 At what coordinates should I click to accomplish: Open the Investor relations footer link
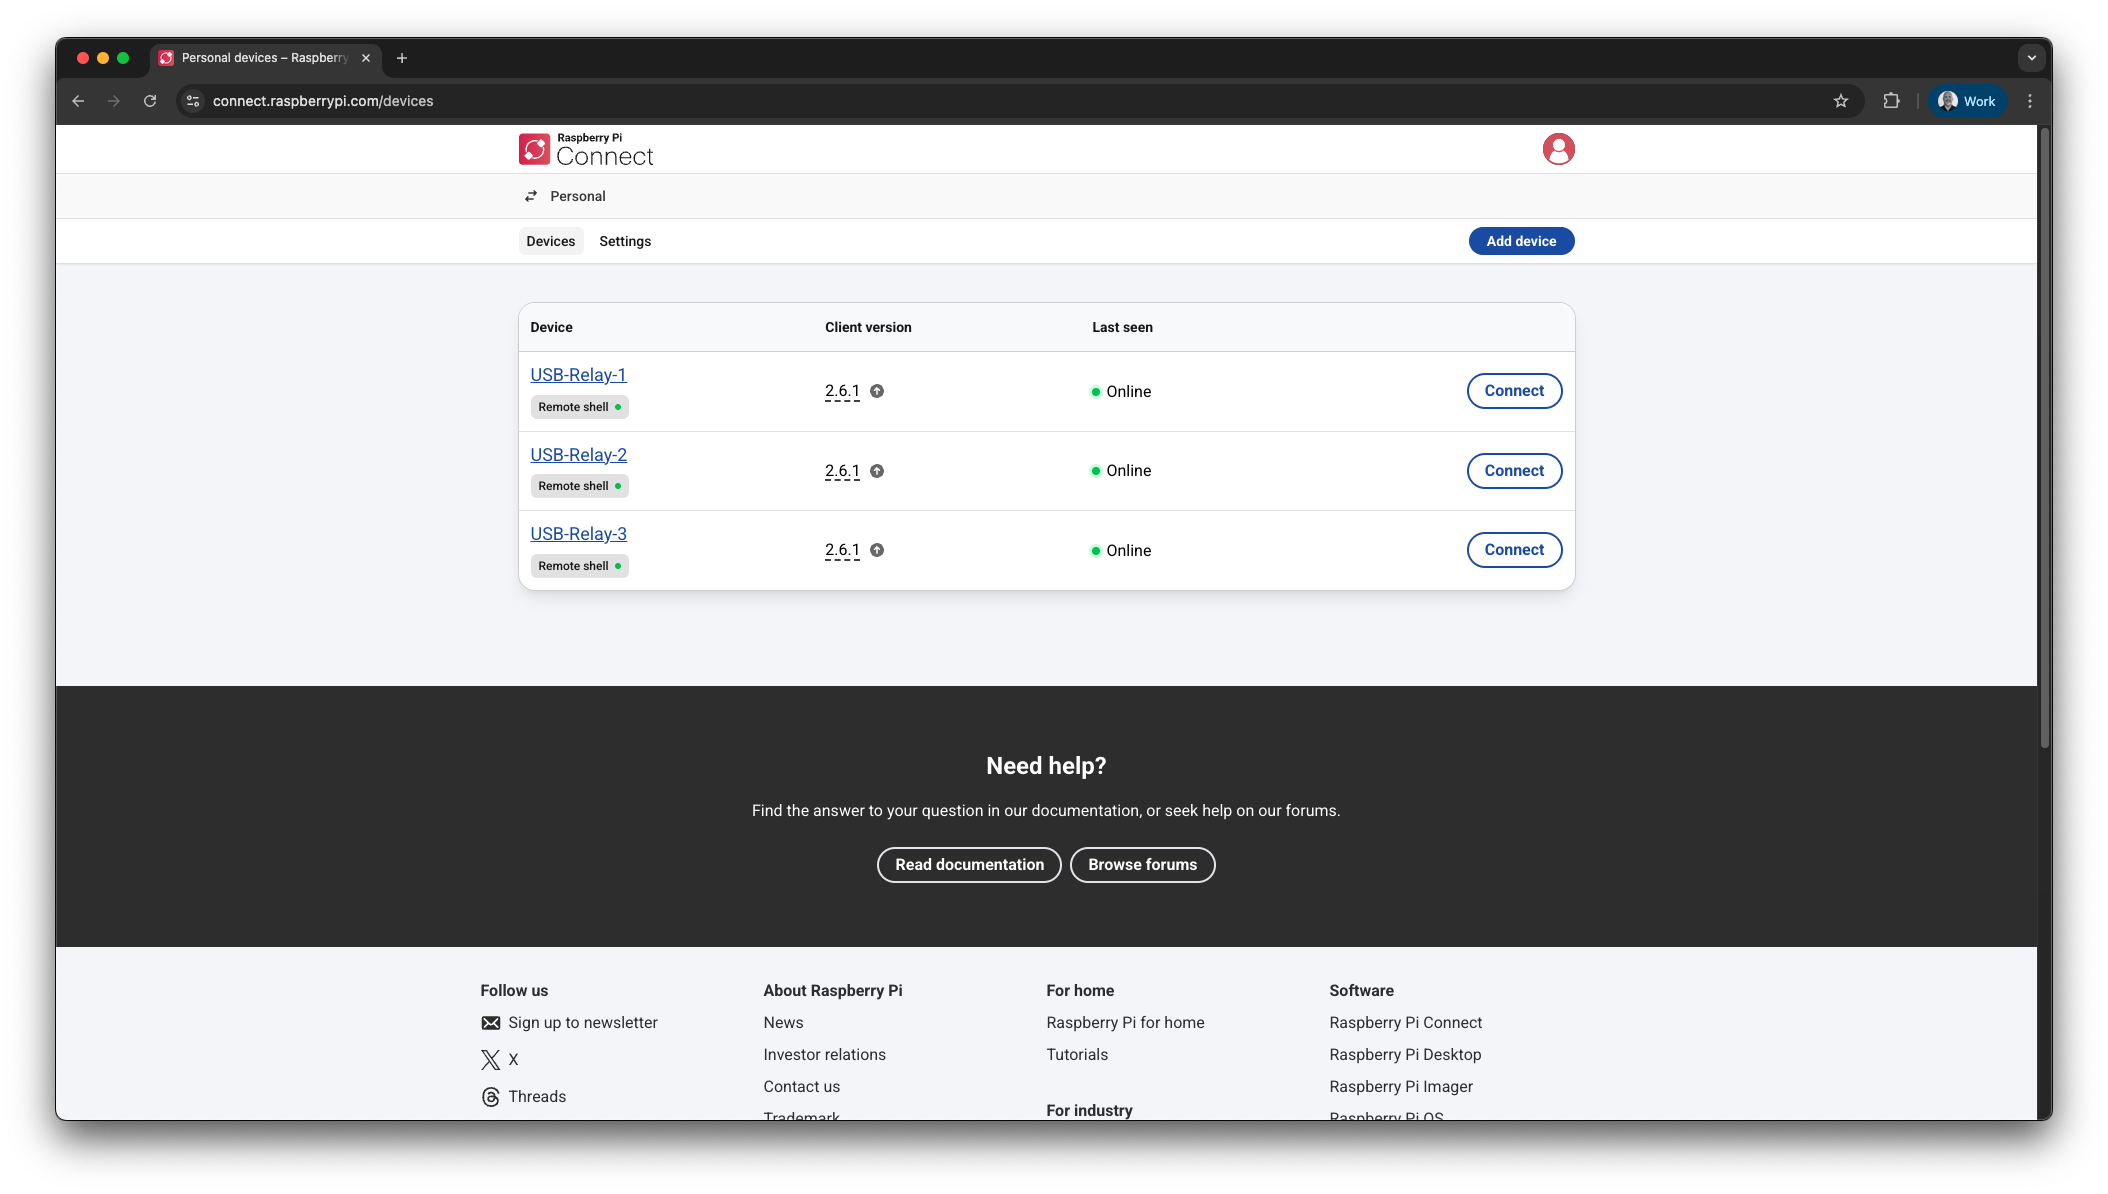824,1055
